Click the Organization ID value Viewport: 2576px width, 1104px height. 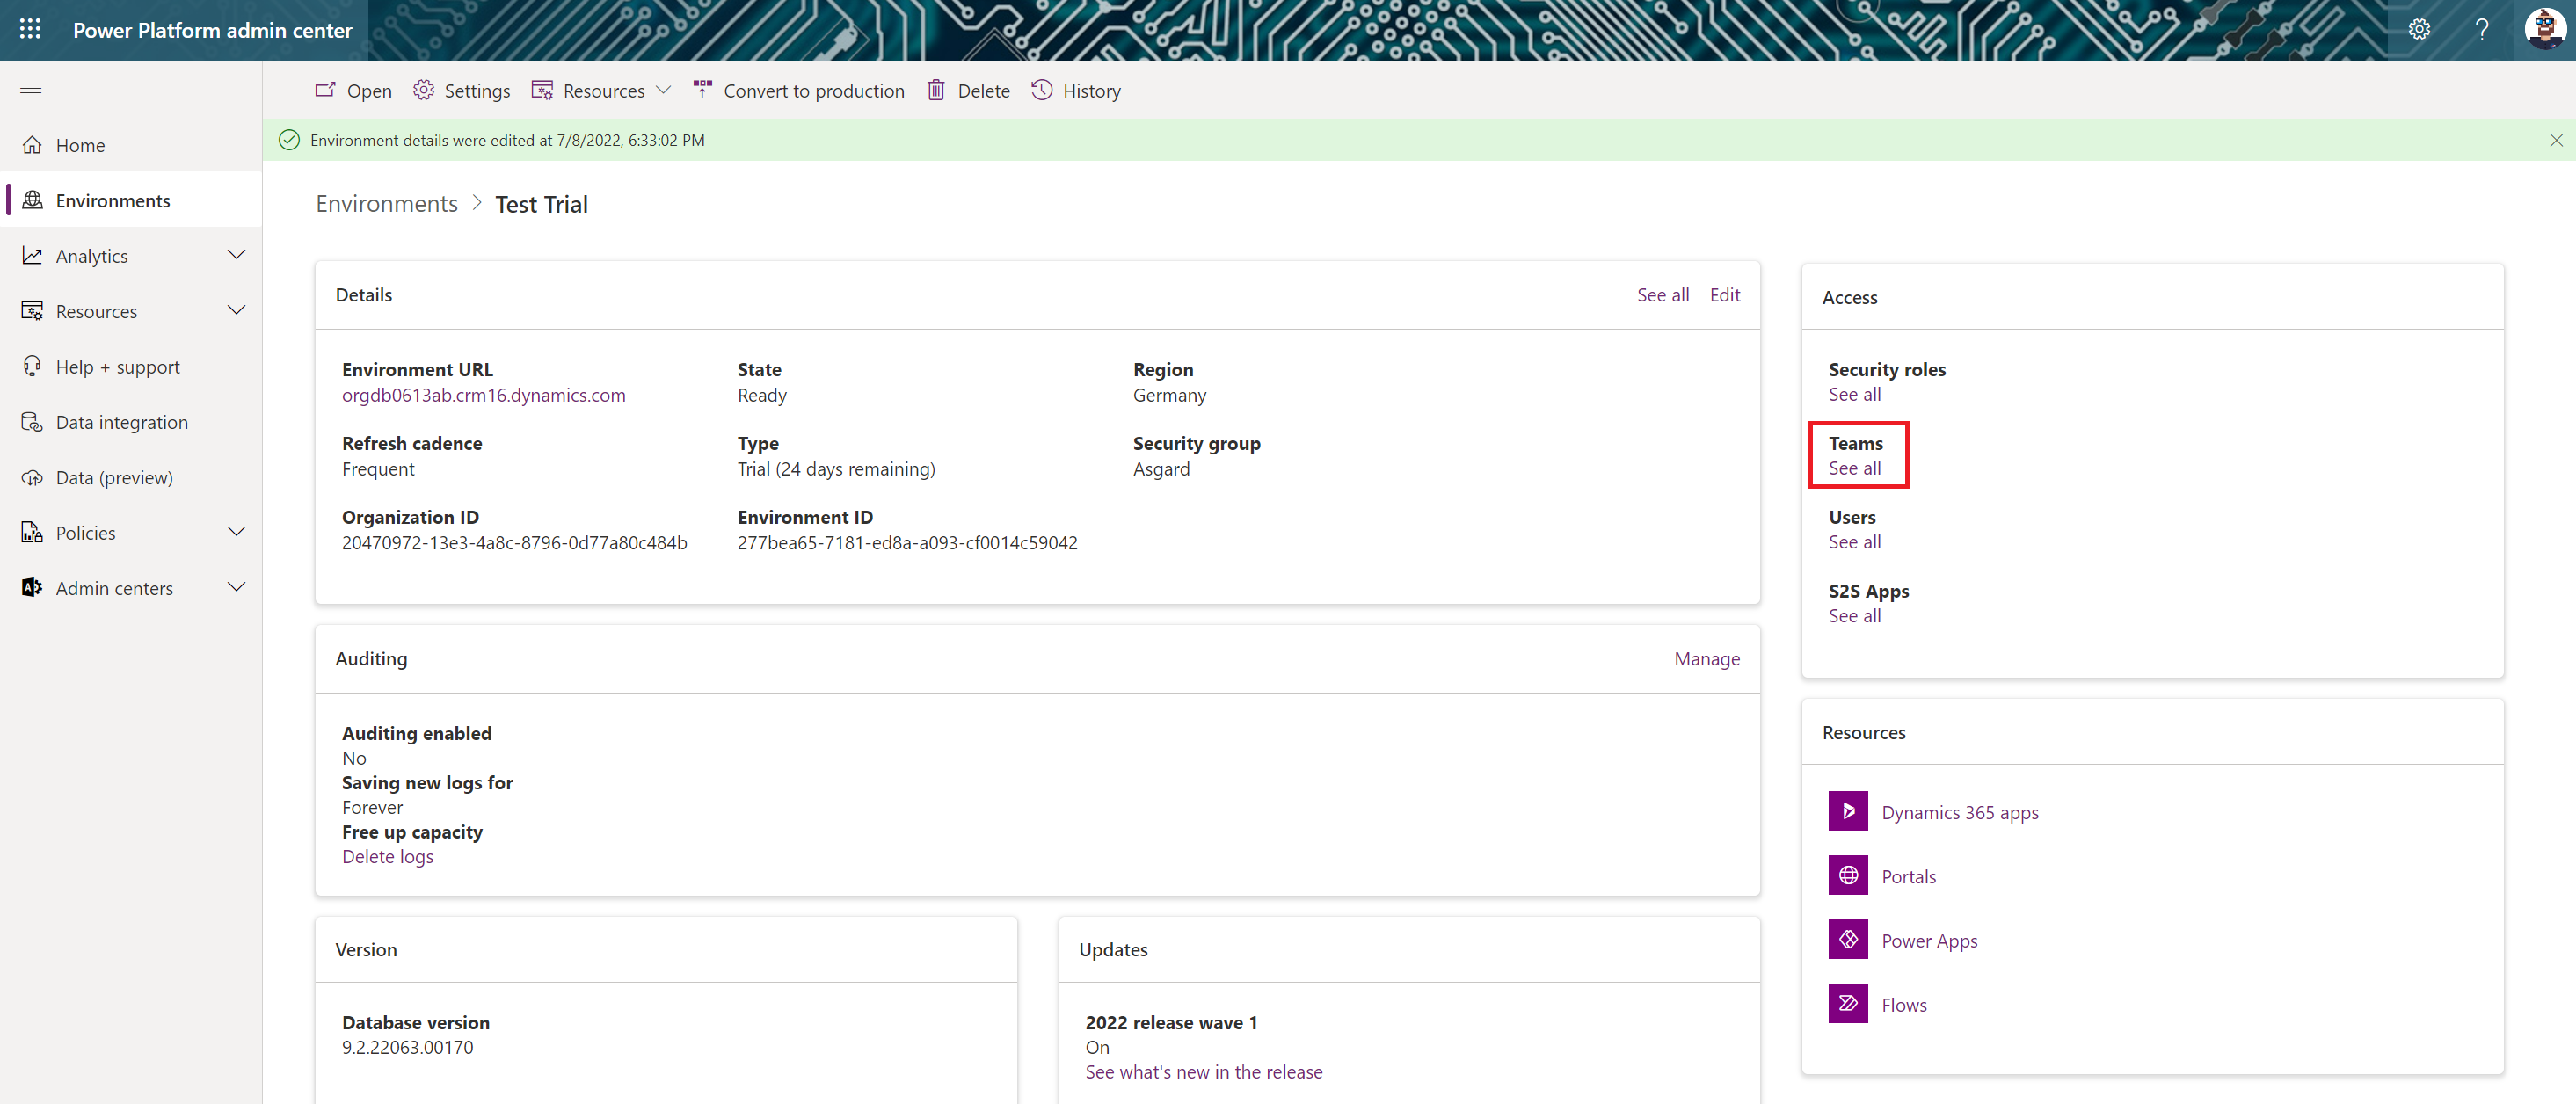tap(514, 543)
